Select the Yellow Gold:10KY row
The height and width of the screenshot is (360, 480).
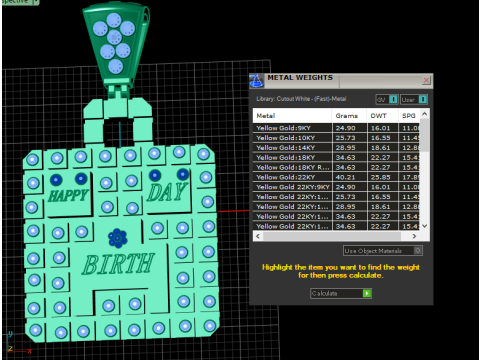(x=336, y=138)
